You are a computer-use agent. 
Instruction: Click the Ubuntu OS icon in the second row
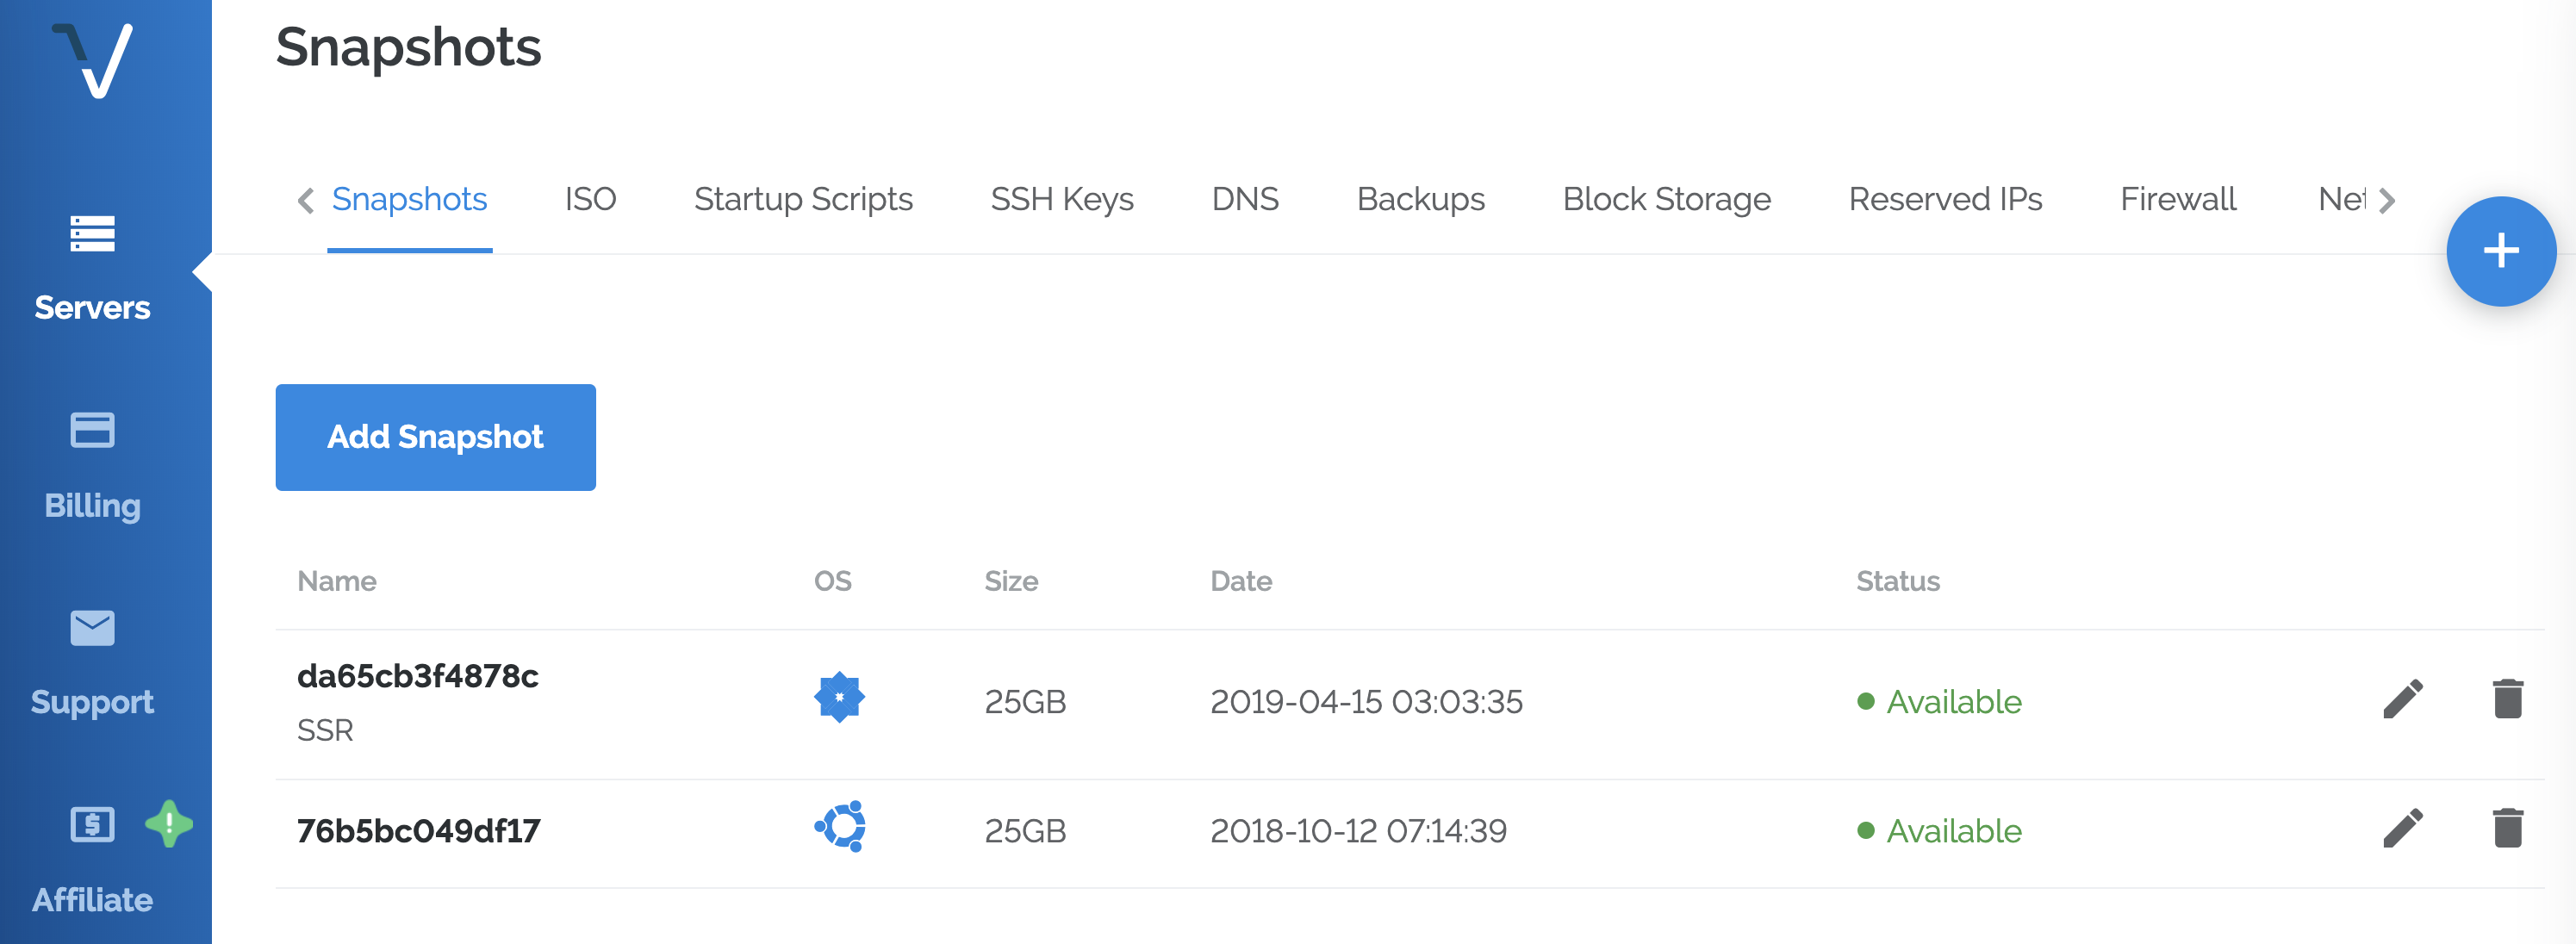click(840, 827)
